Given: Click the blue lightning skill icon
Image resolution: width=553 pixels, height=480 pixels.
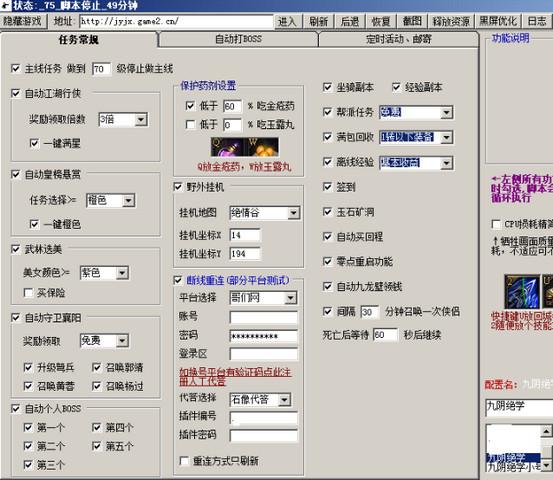Looking at the screenshot, I should (x=522, y=292).
